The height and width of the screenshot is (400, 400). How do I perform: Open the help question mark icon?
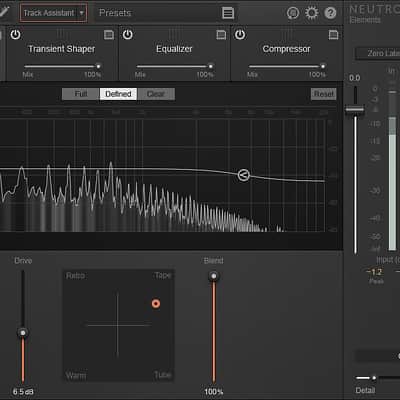point(330,13)
